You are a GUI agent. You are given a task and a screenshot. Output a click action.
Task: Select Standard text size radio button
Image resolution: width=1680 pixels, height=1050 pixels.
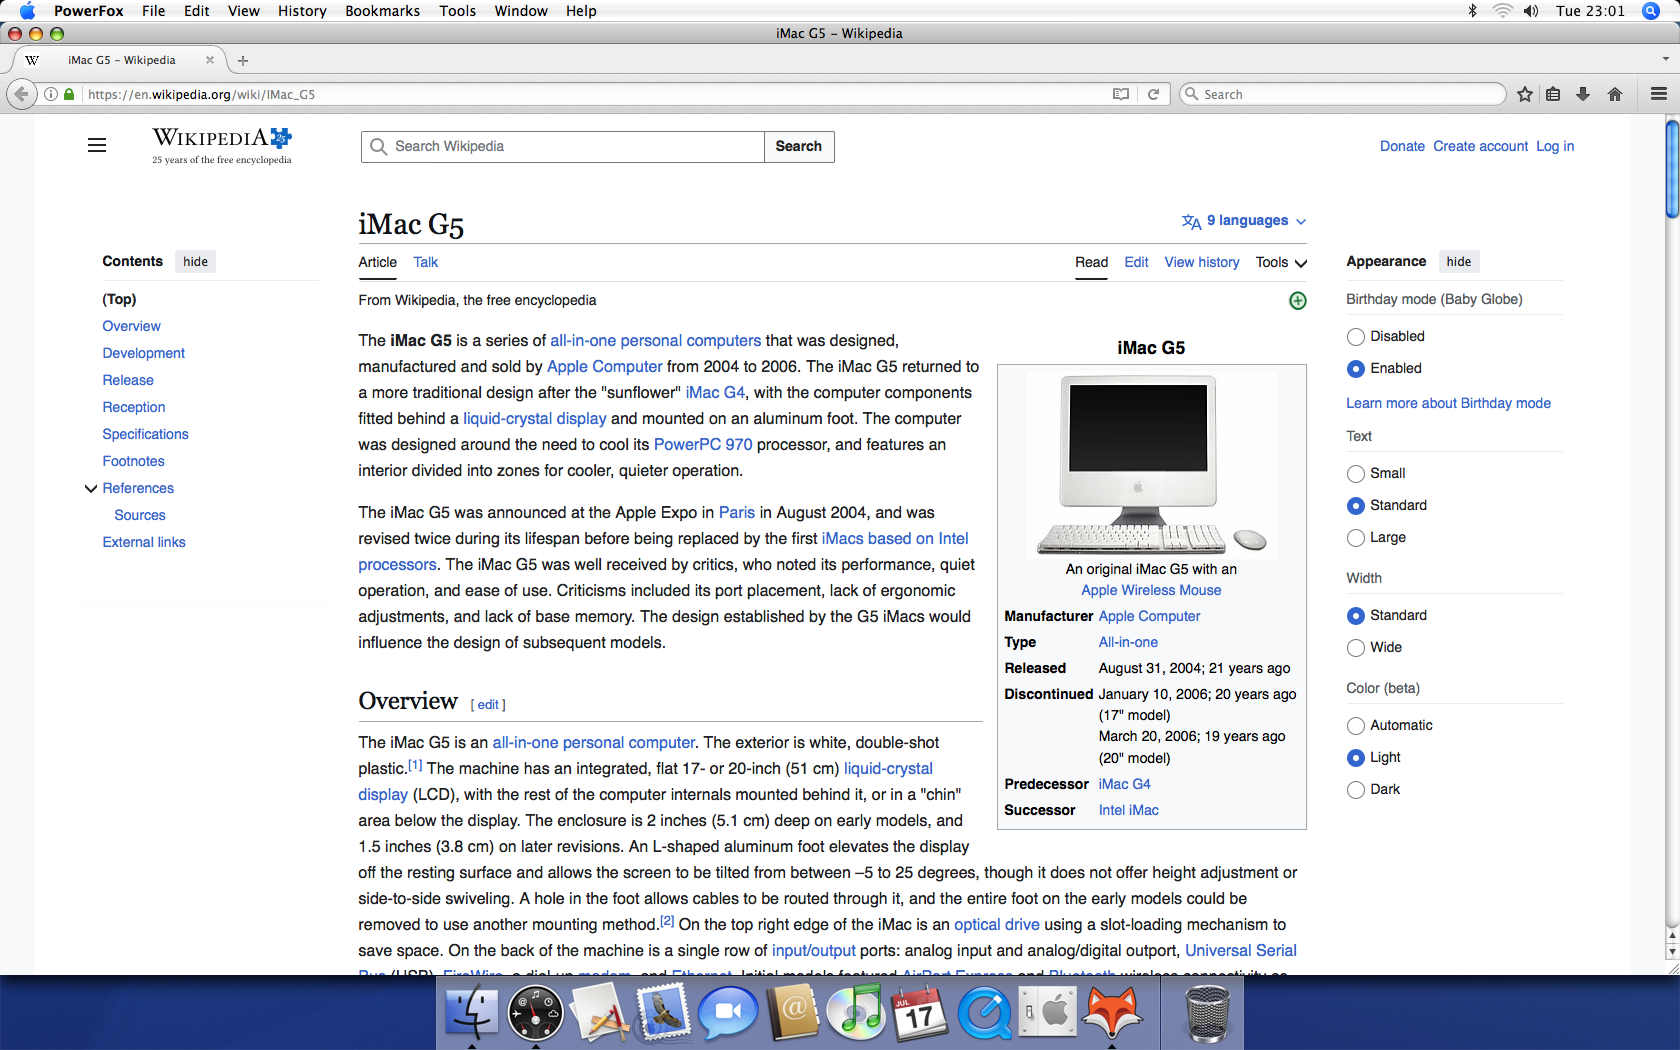(1356, 506)
